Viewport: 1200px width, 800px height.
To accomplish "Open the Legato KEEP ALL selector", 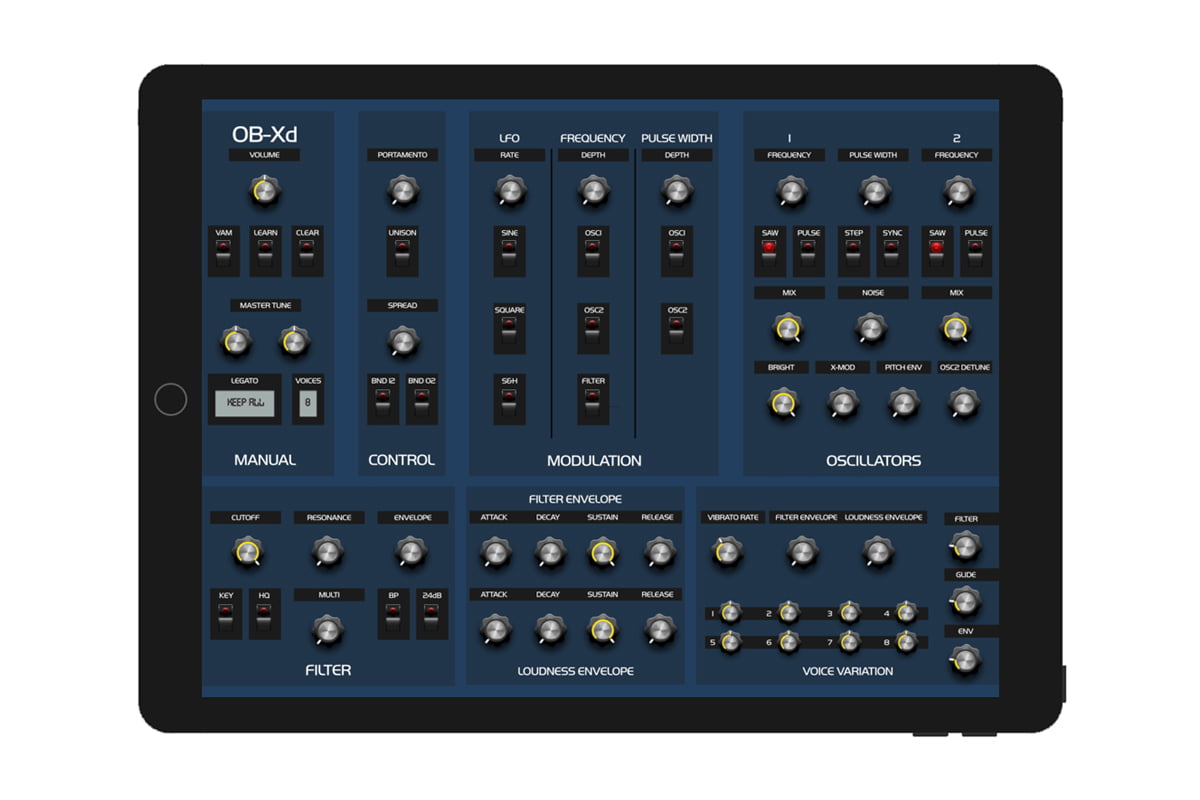I will pyautogui.click(x=244, y=403).
